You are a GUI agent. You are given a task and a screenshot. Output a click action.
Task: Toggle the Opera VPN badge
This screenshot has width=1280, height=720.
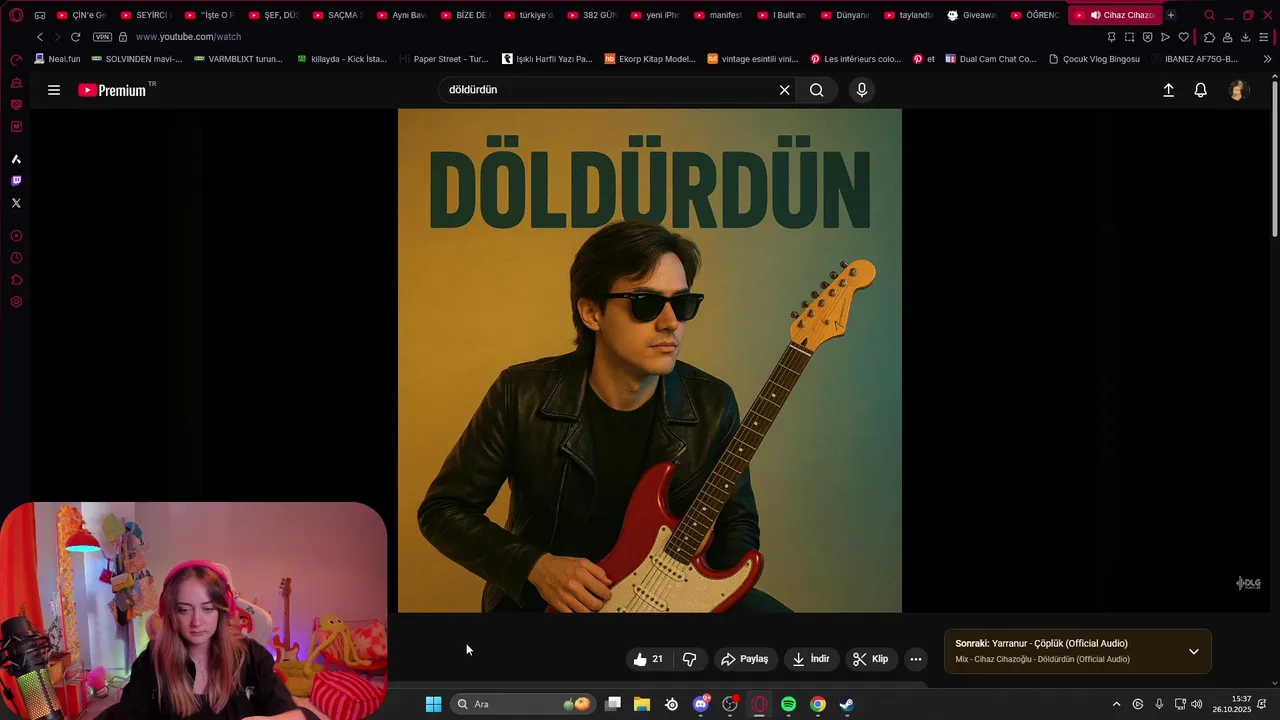tap(102, 37)
